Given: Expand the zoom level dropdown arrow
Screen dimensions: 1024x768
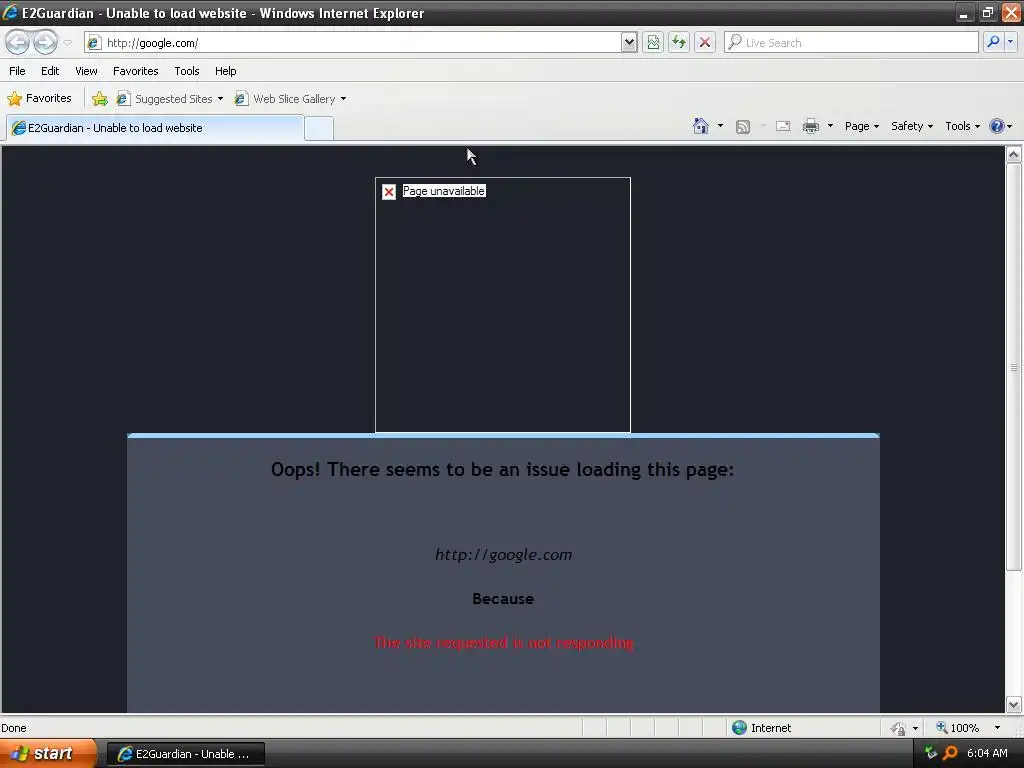Looking at the screenshot, I should [x=997, y=728].
